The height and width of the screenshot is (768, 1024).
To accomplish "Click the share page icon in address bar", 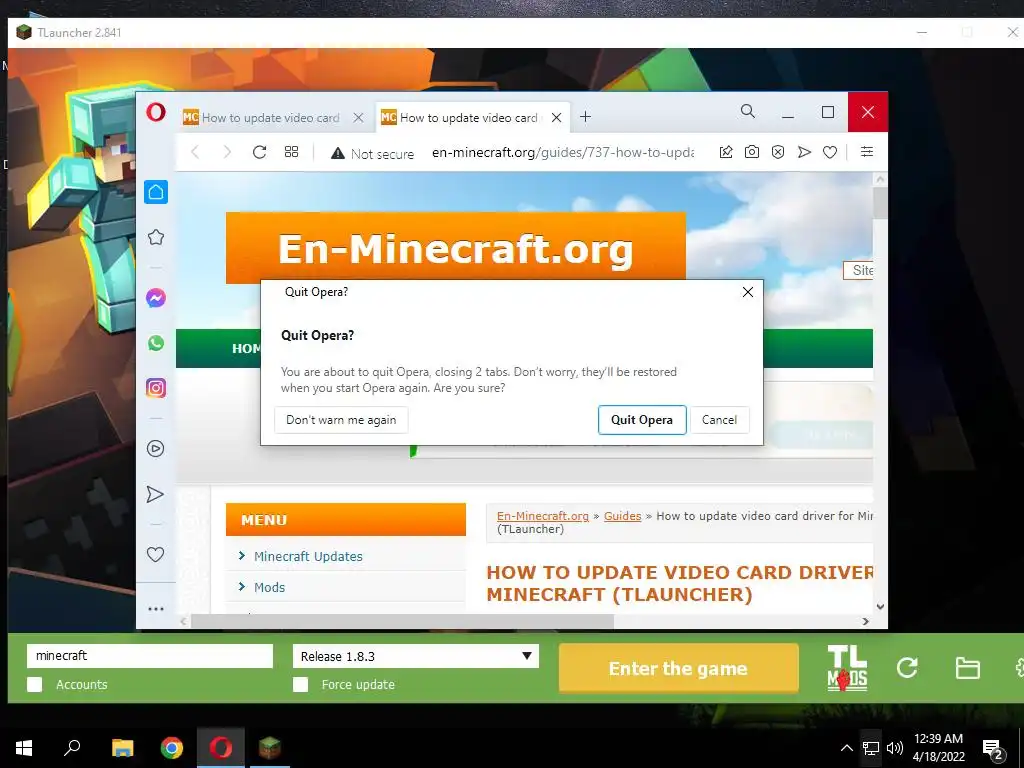I will tap(726, 152).
